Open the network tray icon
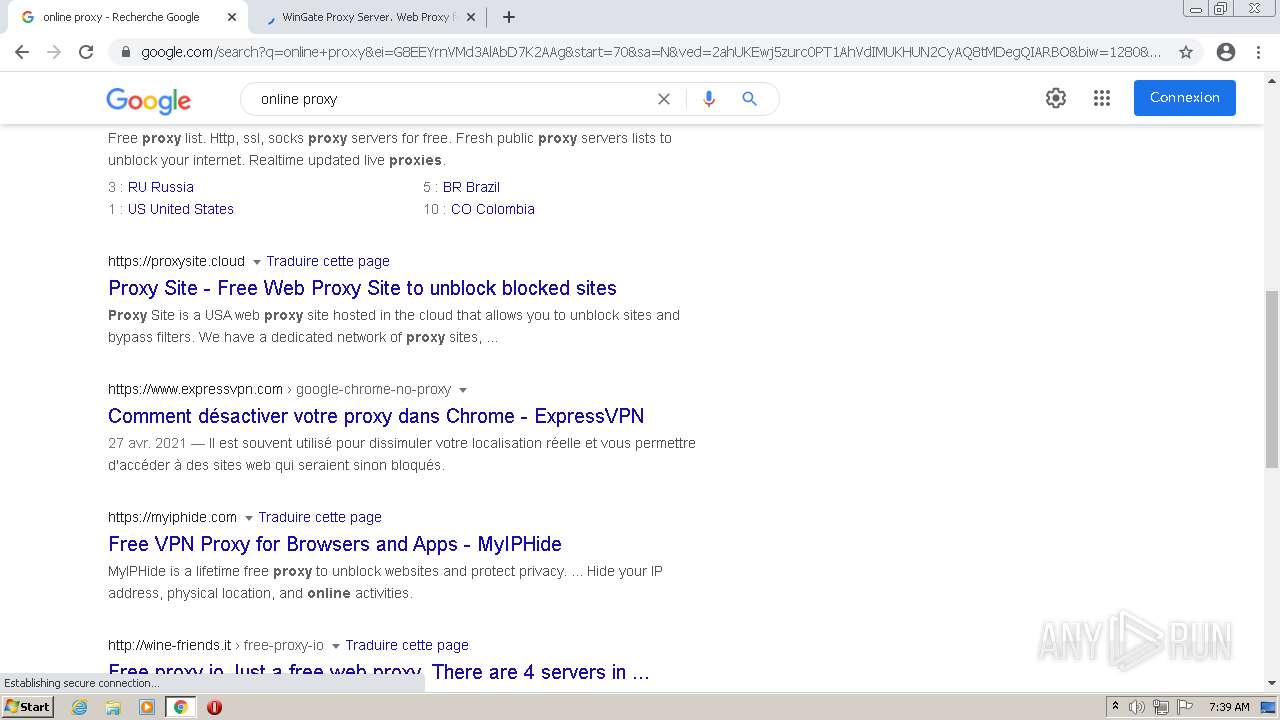Viewport: 1280px width, 720px height. 1161,707
